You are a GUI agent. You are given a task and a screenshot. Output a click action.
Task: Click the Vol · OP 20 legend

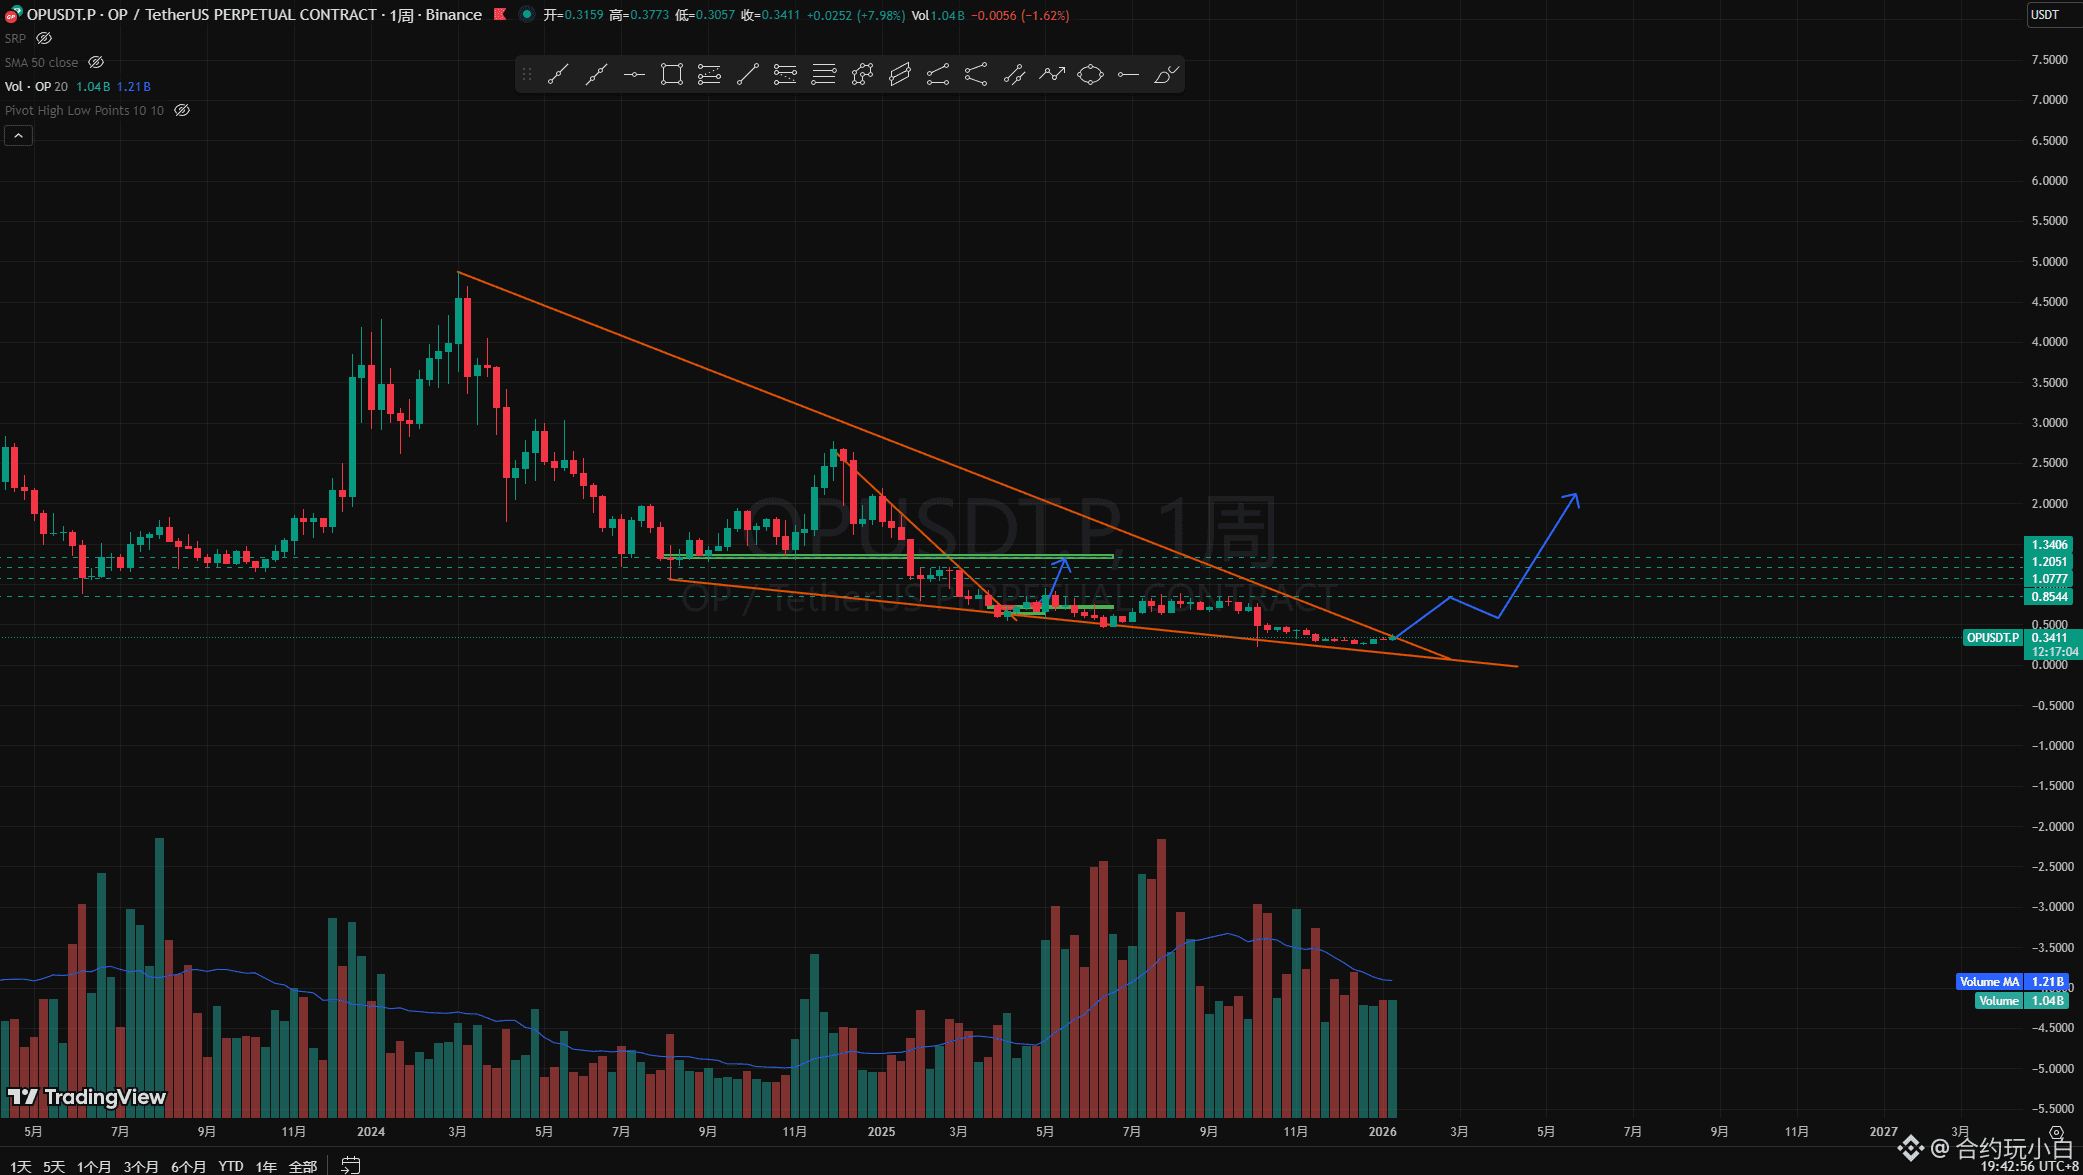coord(36,86)
